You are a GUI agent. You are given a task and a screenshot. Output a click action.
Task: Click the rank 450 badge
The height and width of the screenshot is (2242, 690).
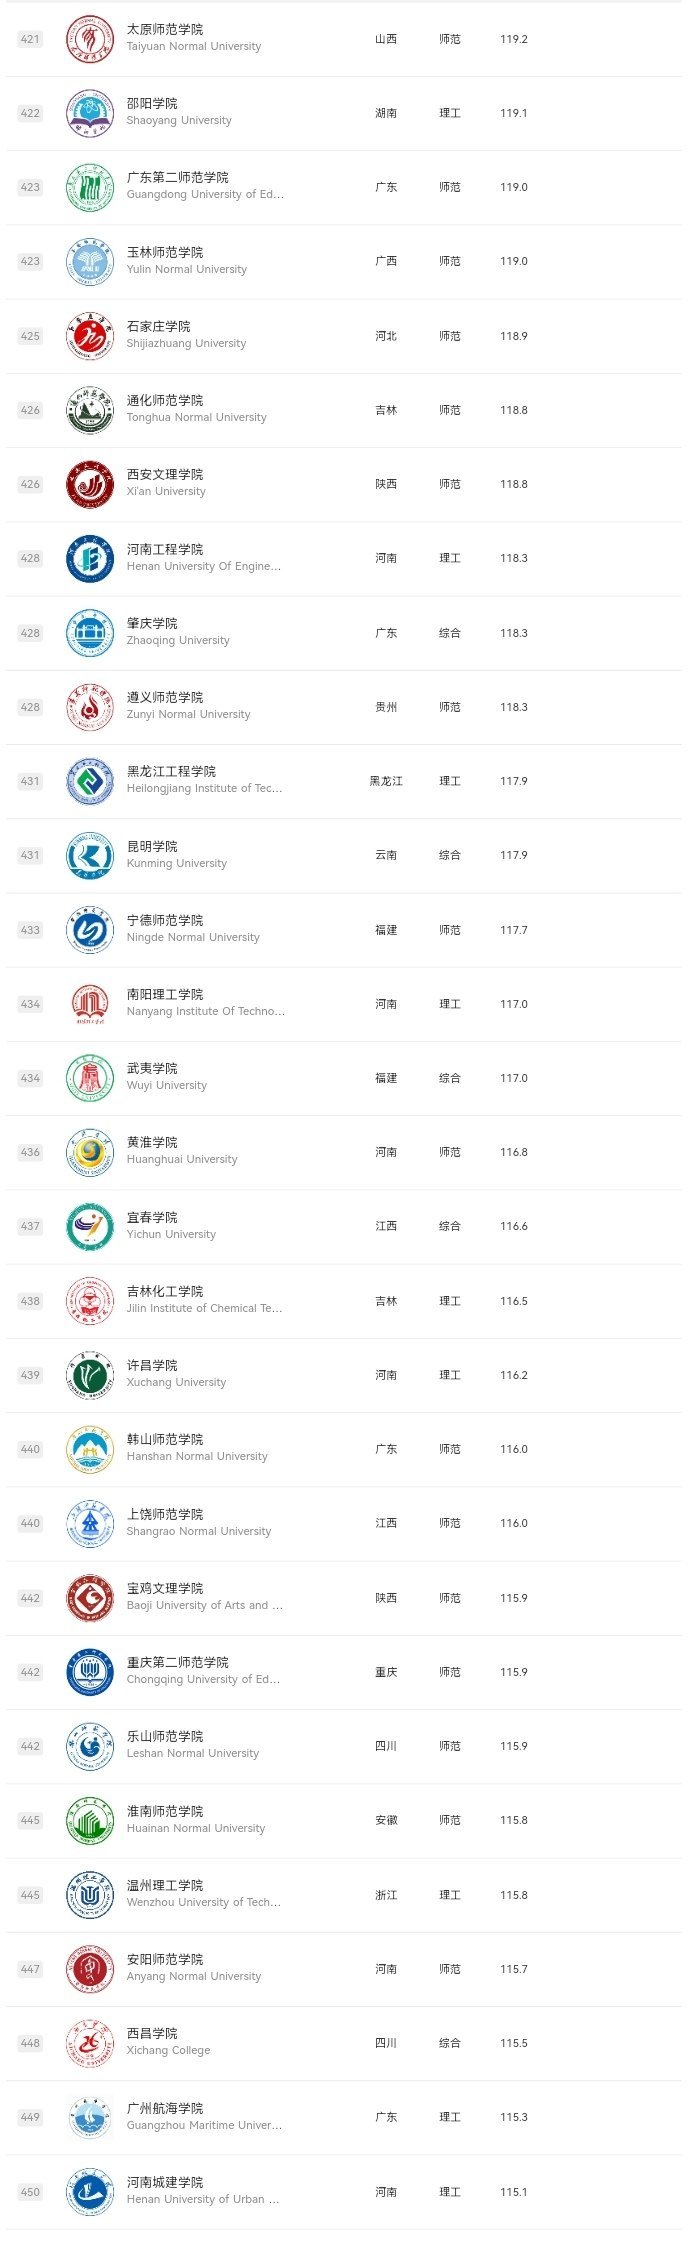tap(31, 2192)
